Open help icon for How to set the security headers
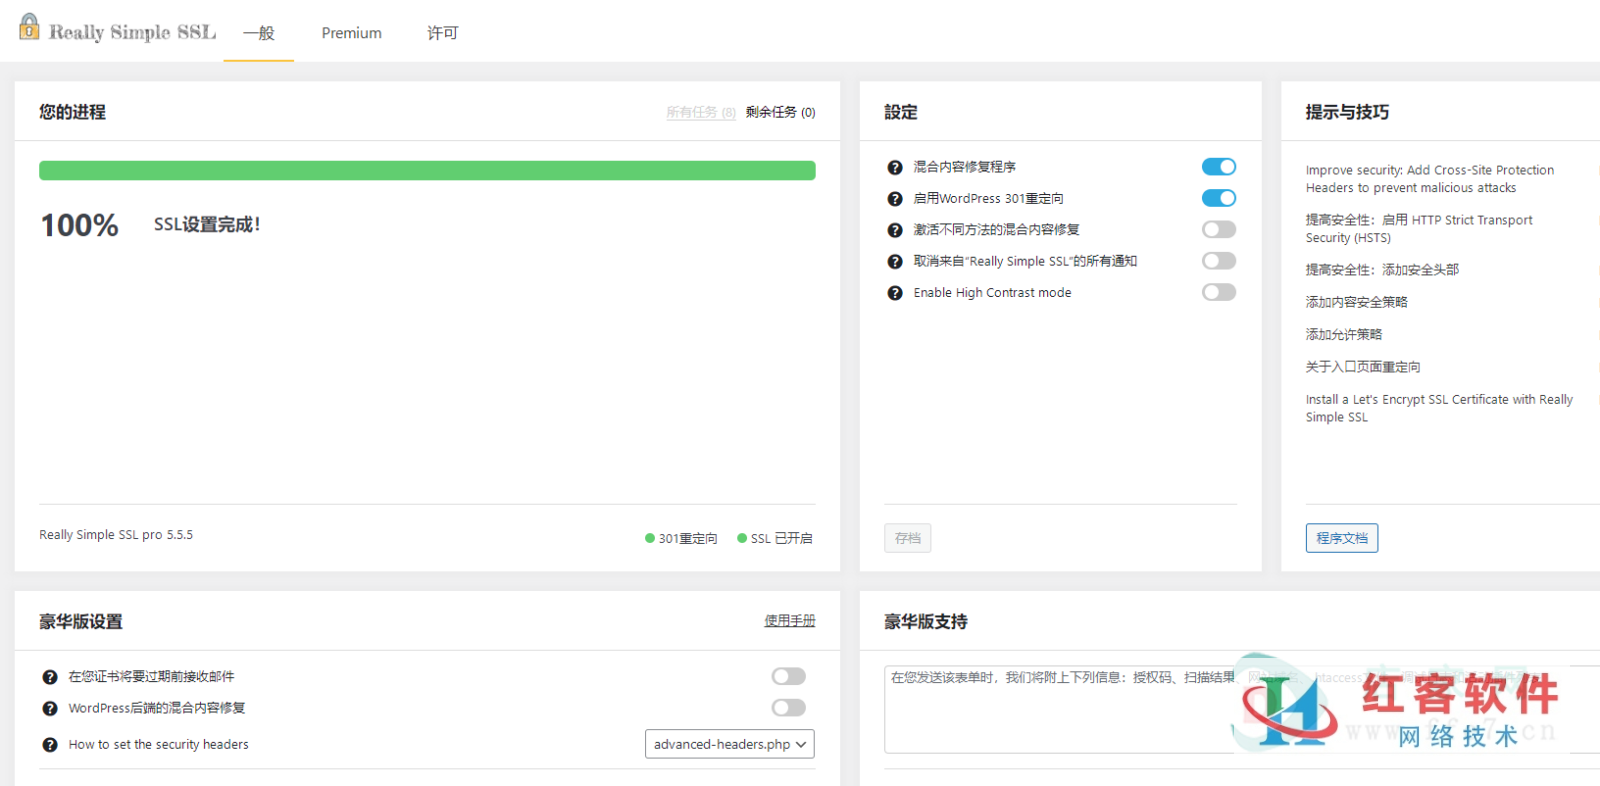This screenshot has width=1600, height=786. tap(50, 745)
